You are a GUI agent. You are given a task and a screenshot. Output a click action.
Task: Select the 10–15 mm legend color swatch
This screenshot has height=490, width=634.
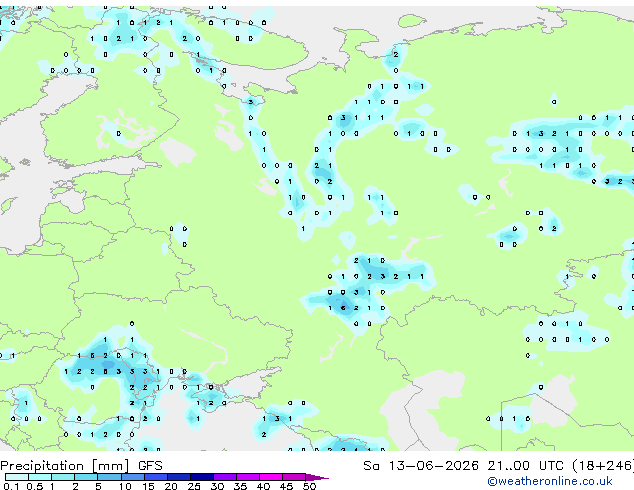tap(133, 477)
